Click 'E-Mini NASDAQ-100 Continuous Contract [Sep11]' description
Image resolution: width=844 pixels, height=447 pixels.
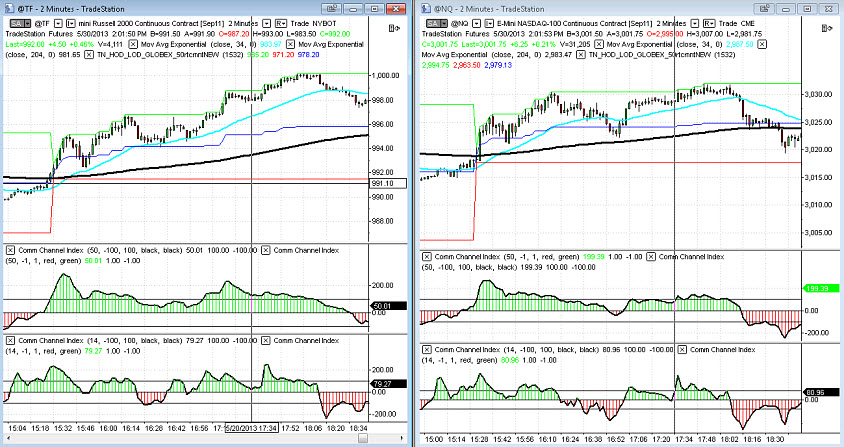coord(574,24)
